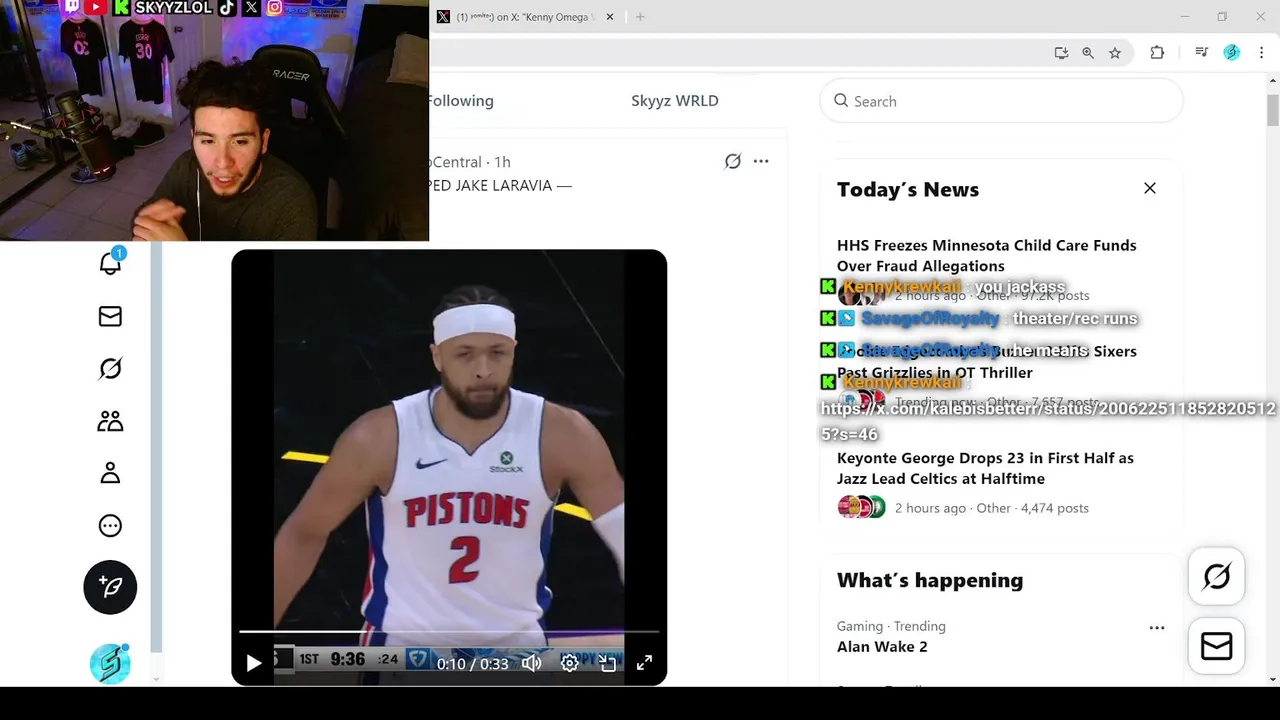Switch to the Skyyz WRLD tab
1280x720 pixels.
[x=675, y=101]
